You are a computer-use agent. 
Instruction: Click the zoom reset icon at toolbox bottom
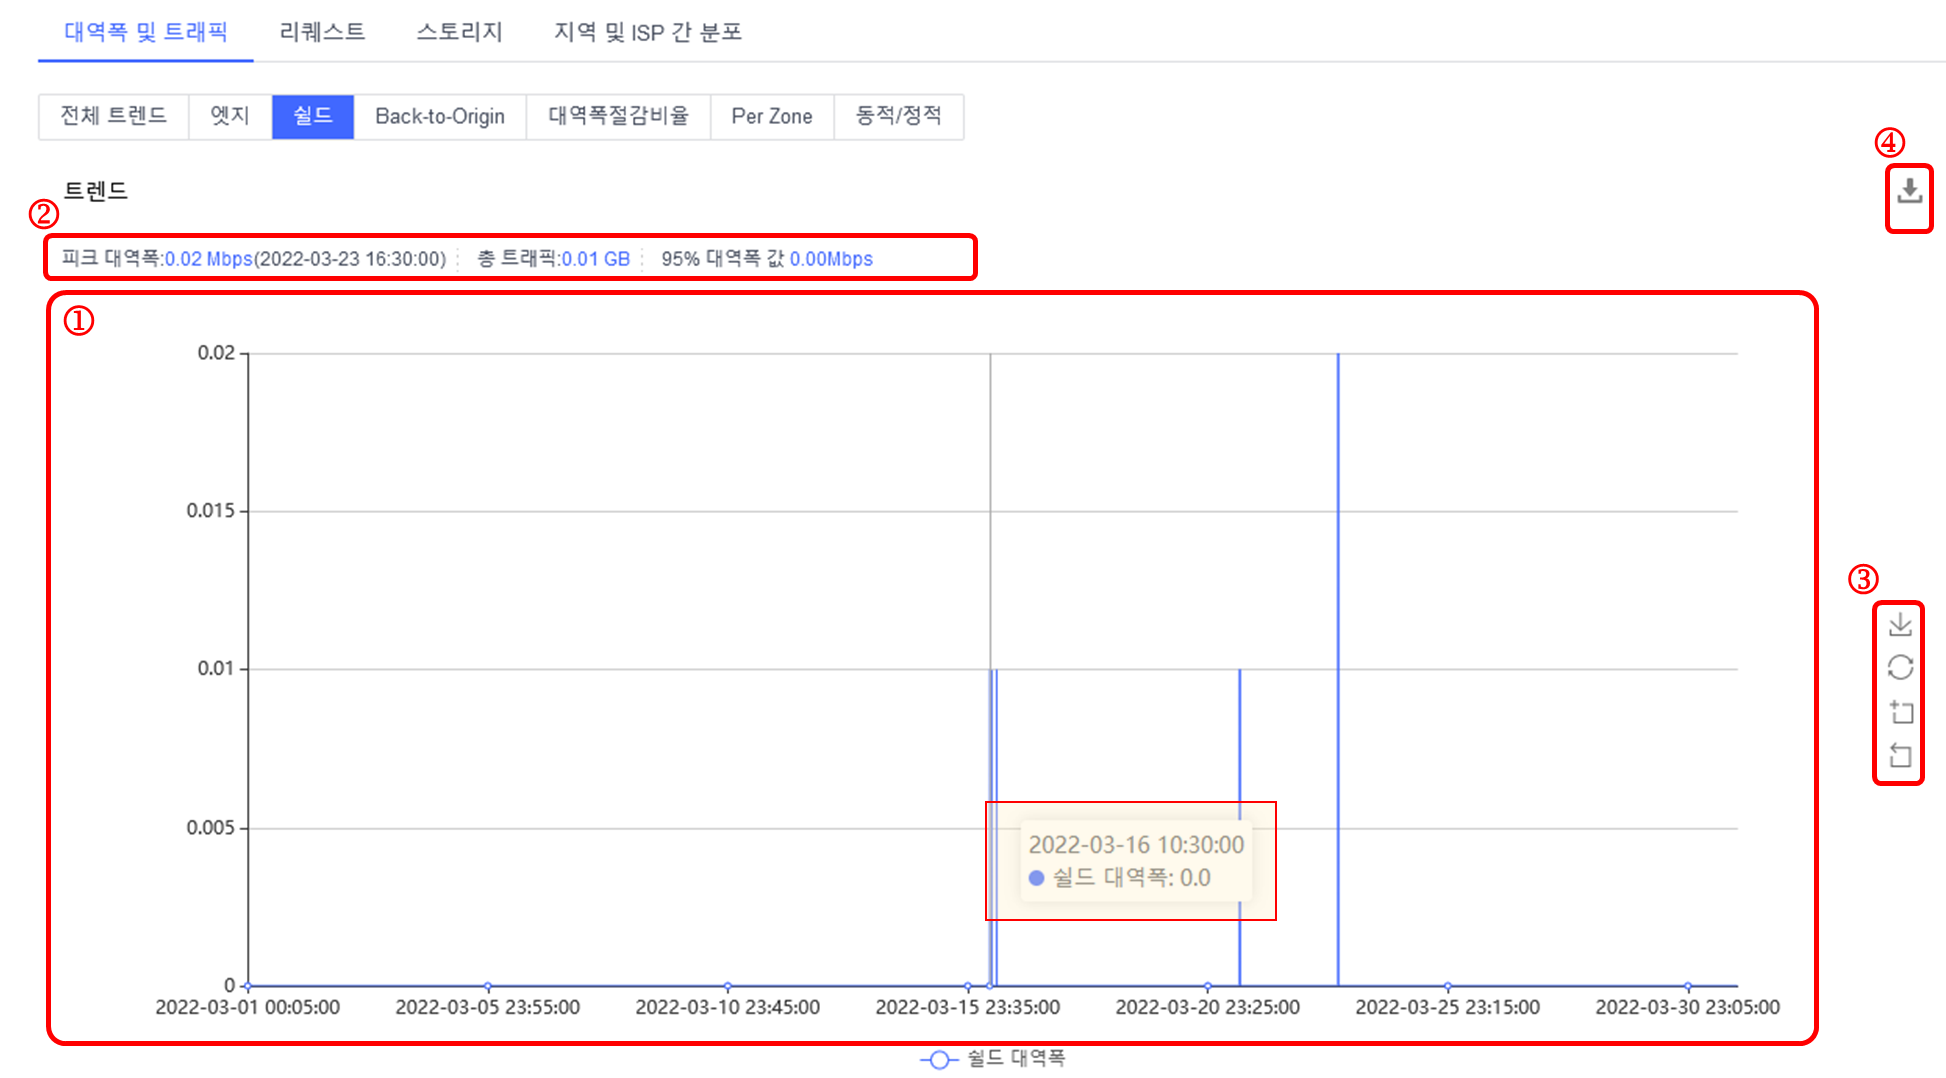tap(1900, 756)
